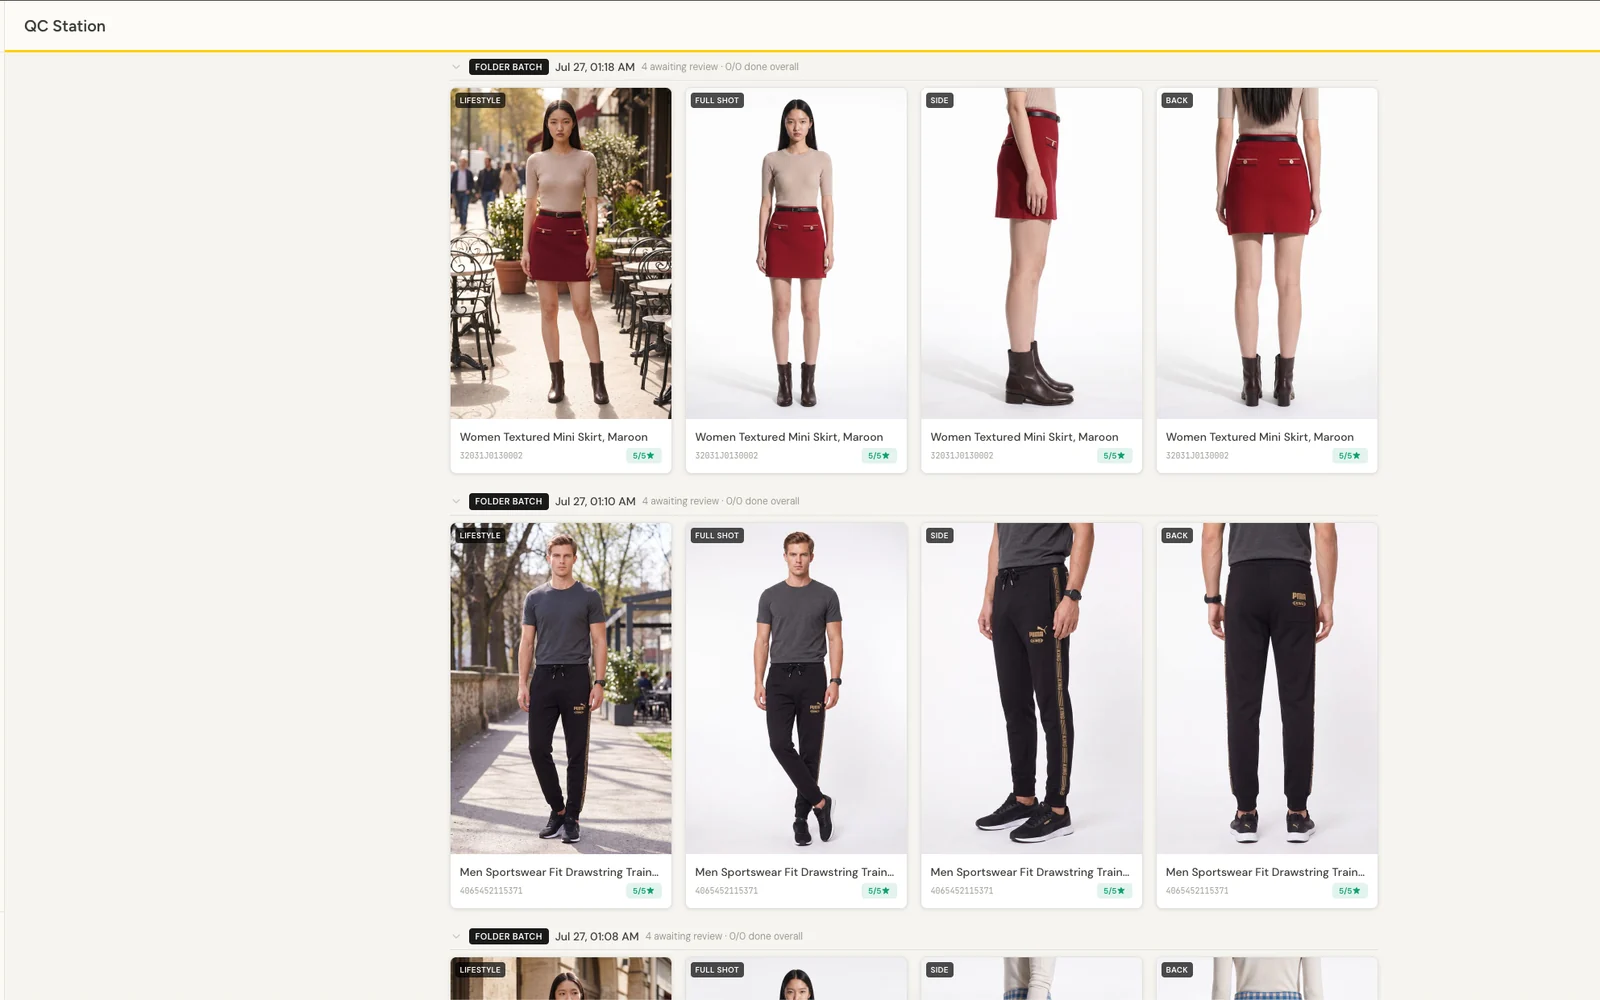Click the FOLDER BATCH badge for 01:10 AM
1600x1000 pixels.
point(508,501)
